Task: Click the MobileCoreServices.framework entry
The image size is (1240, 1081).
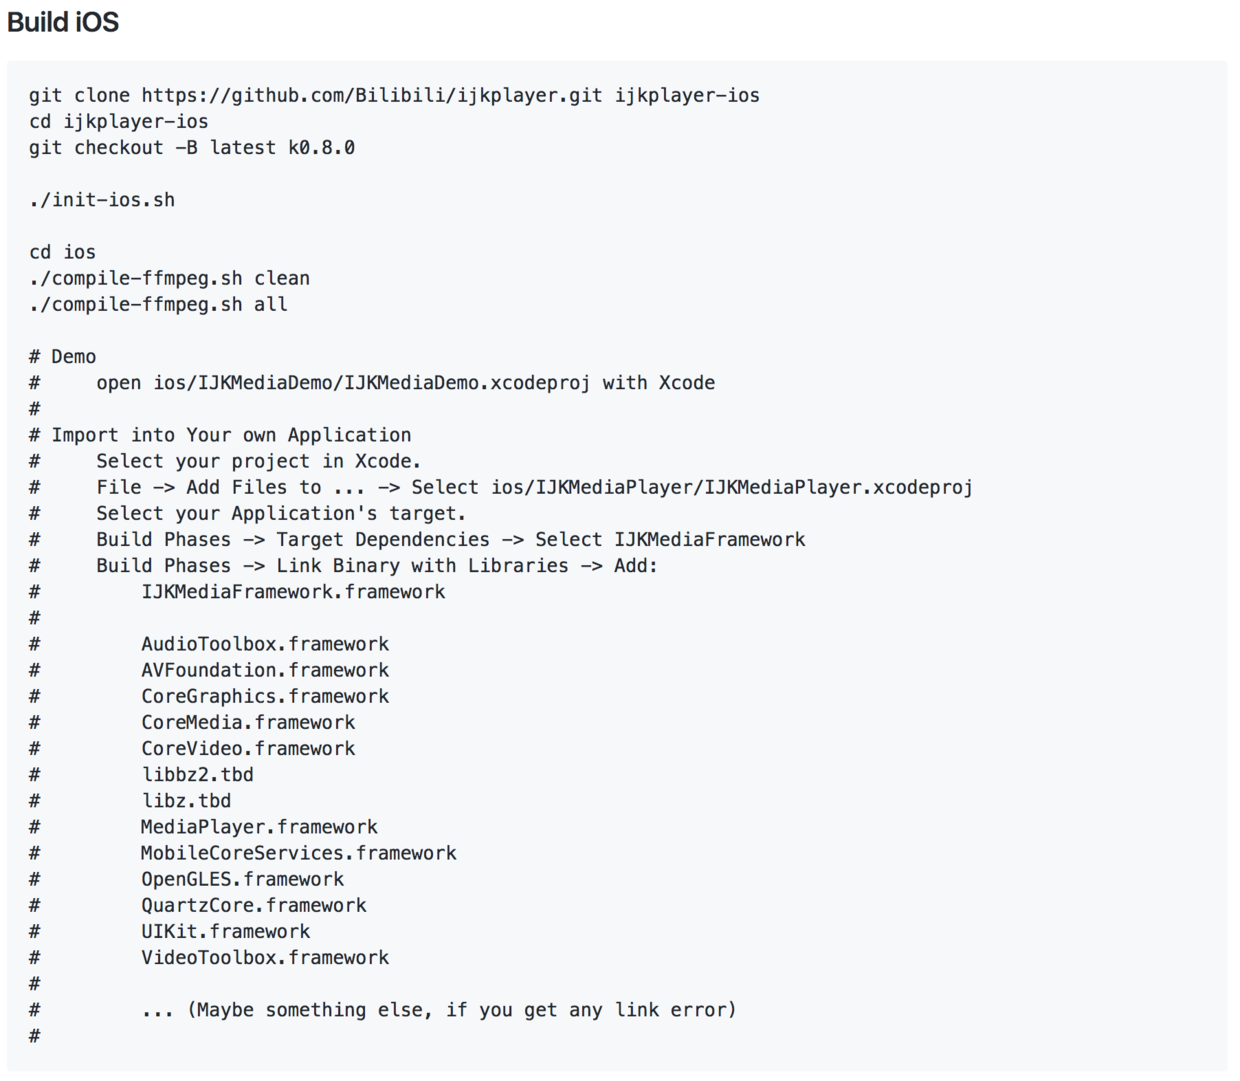Action: coord(299,853)
